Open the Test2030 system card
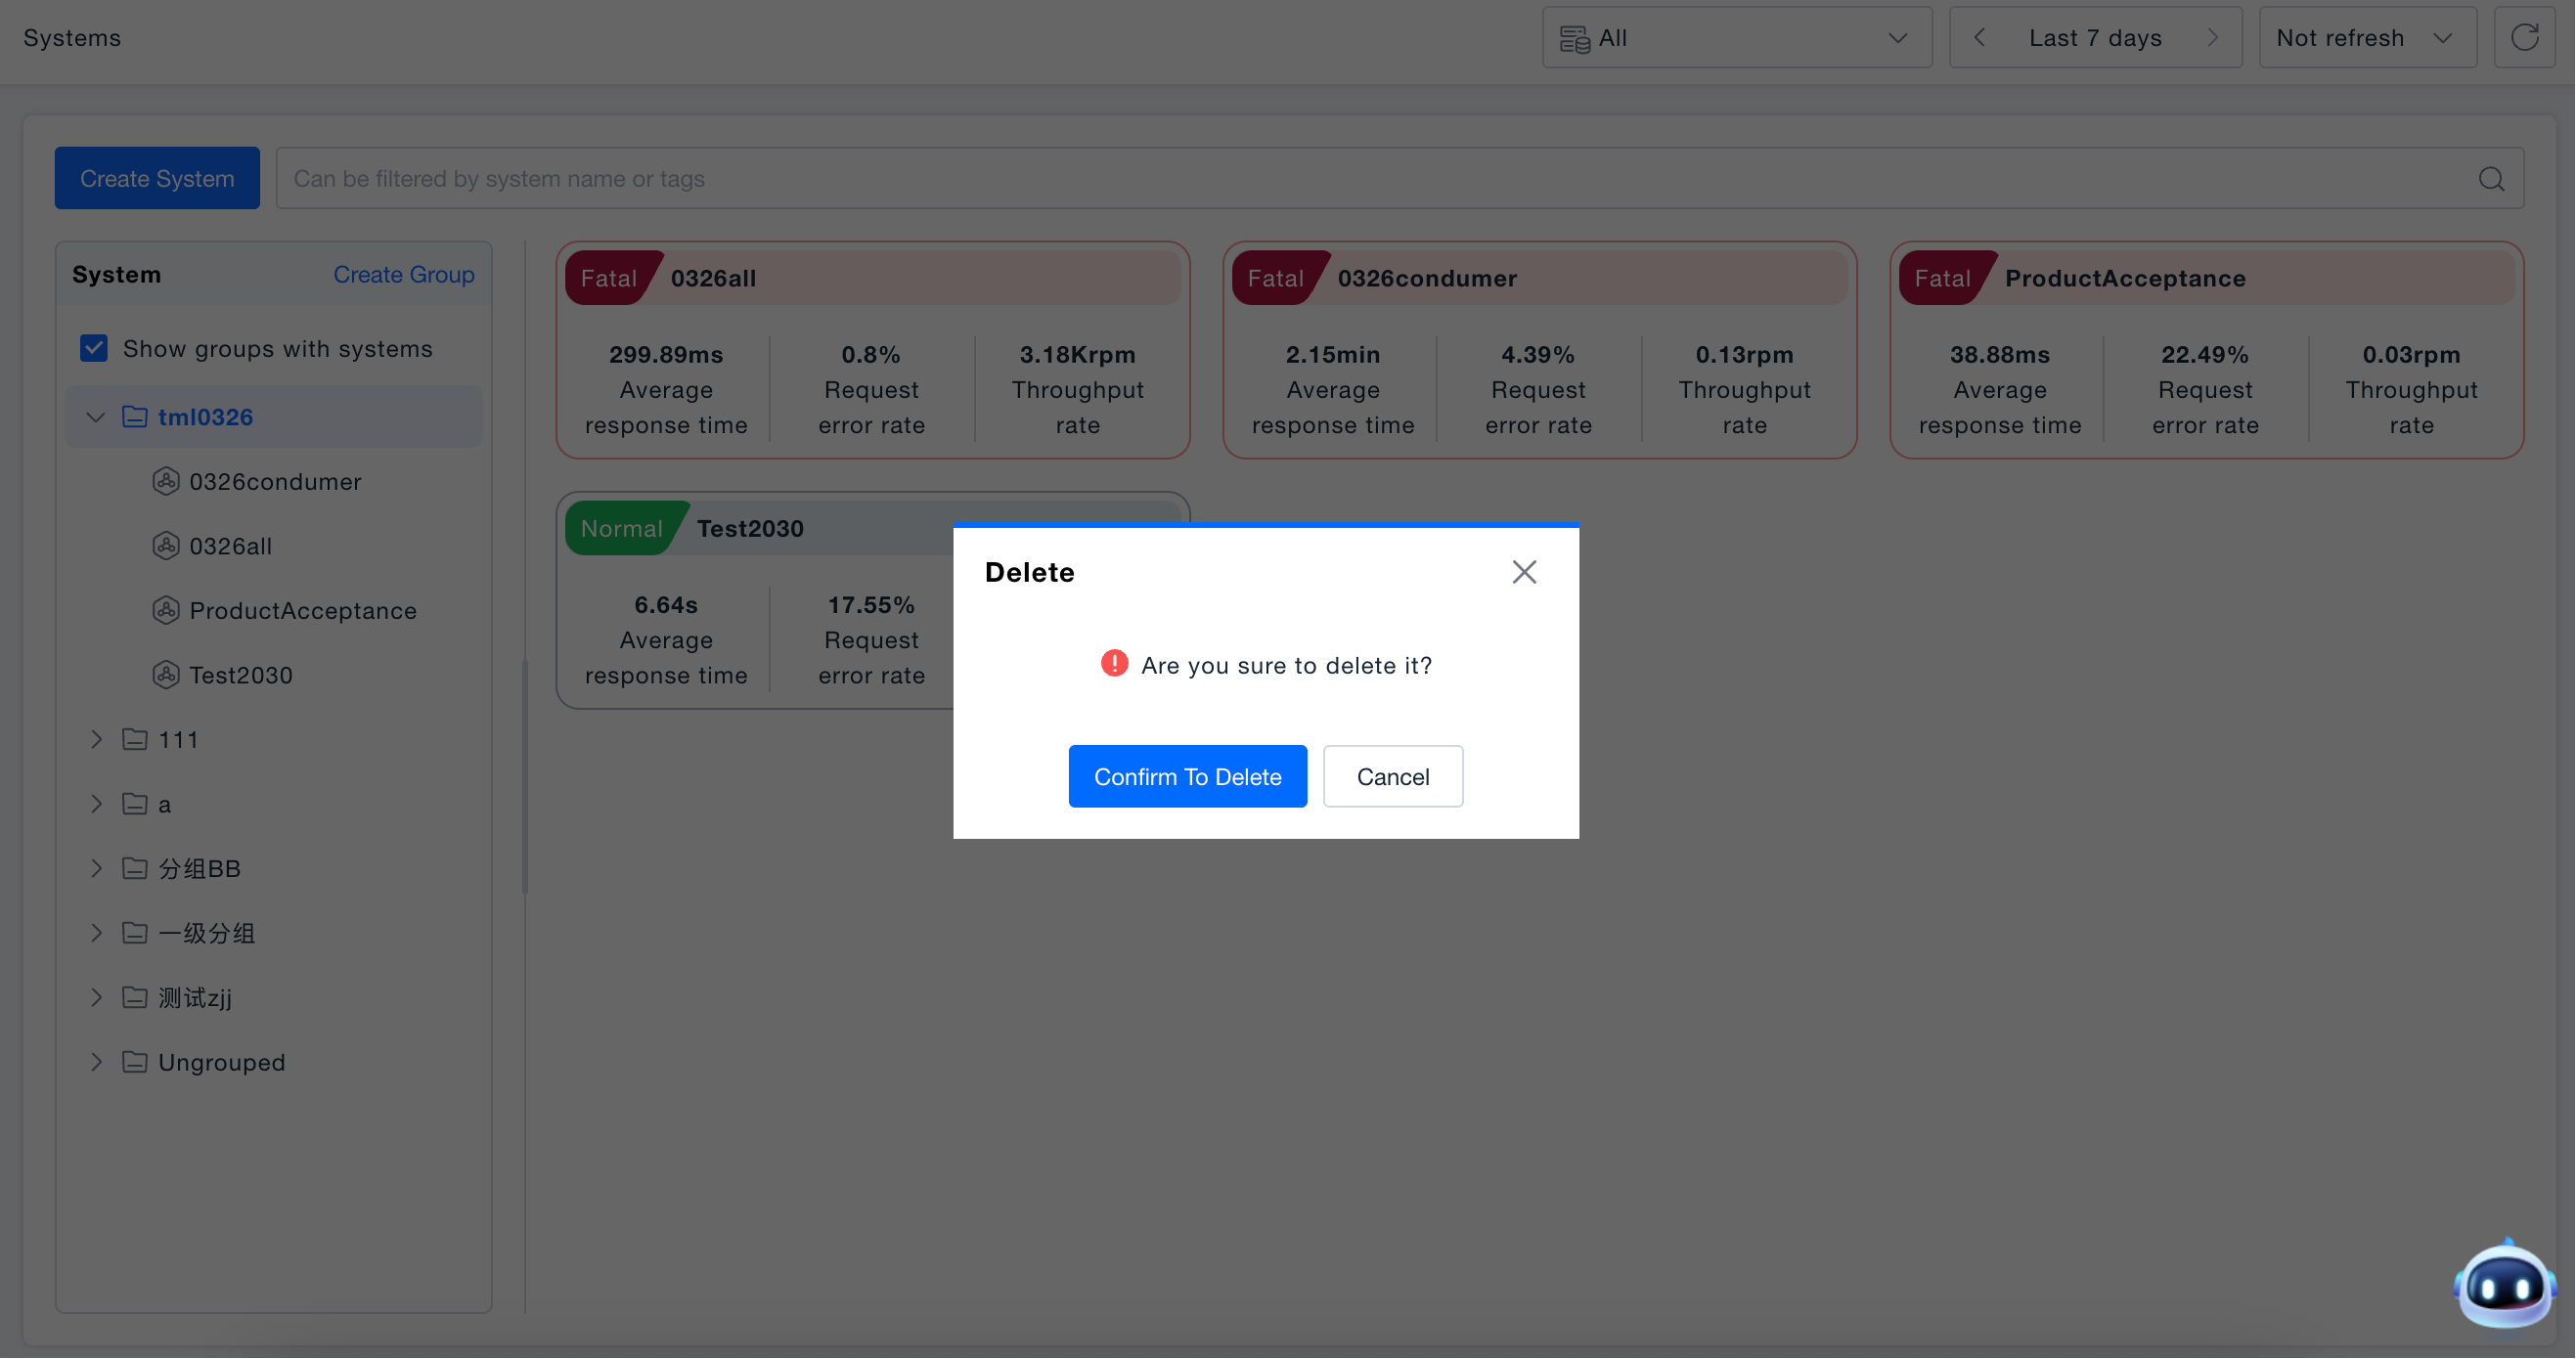Screen dimensions: 2576x1359 pos(756,600)
